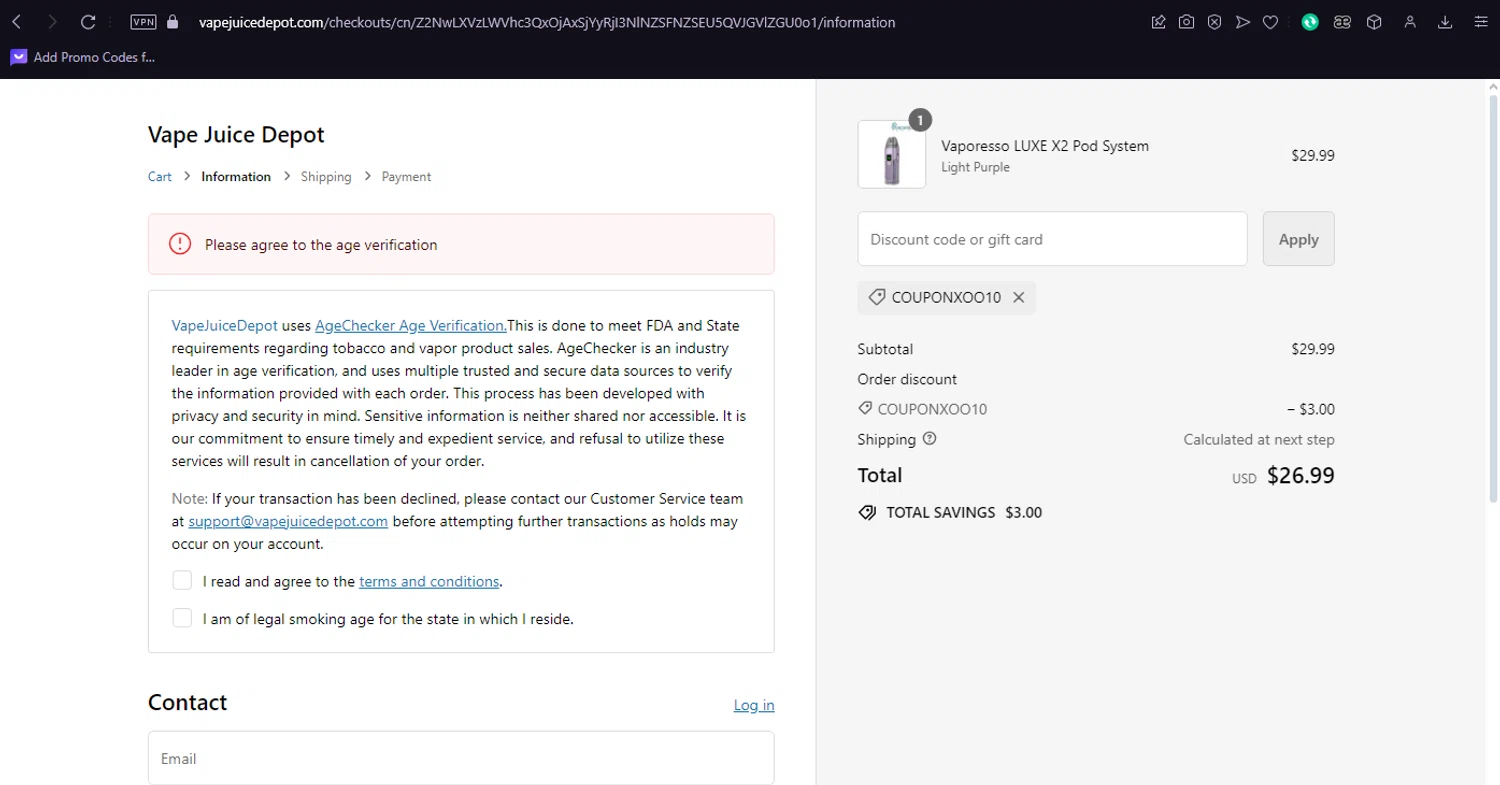Click the Vape Juice Depot store title
Image resolution: width=1500 pixels, height=785 pixels.
pyautogui.click(x=236, y=135)
